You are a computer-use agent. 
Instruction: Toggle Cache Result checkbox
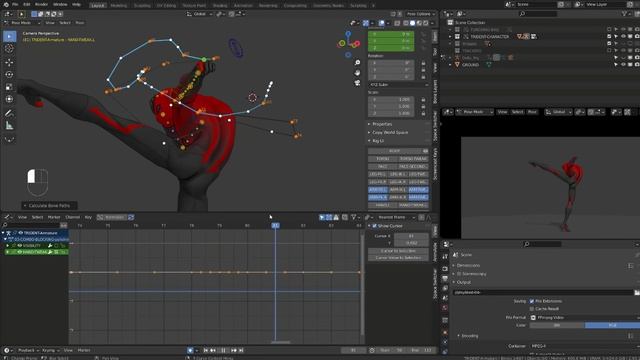point(532,309)
